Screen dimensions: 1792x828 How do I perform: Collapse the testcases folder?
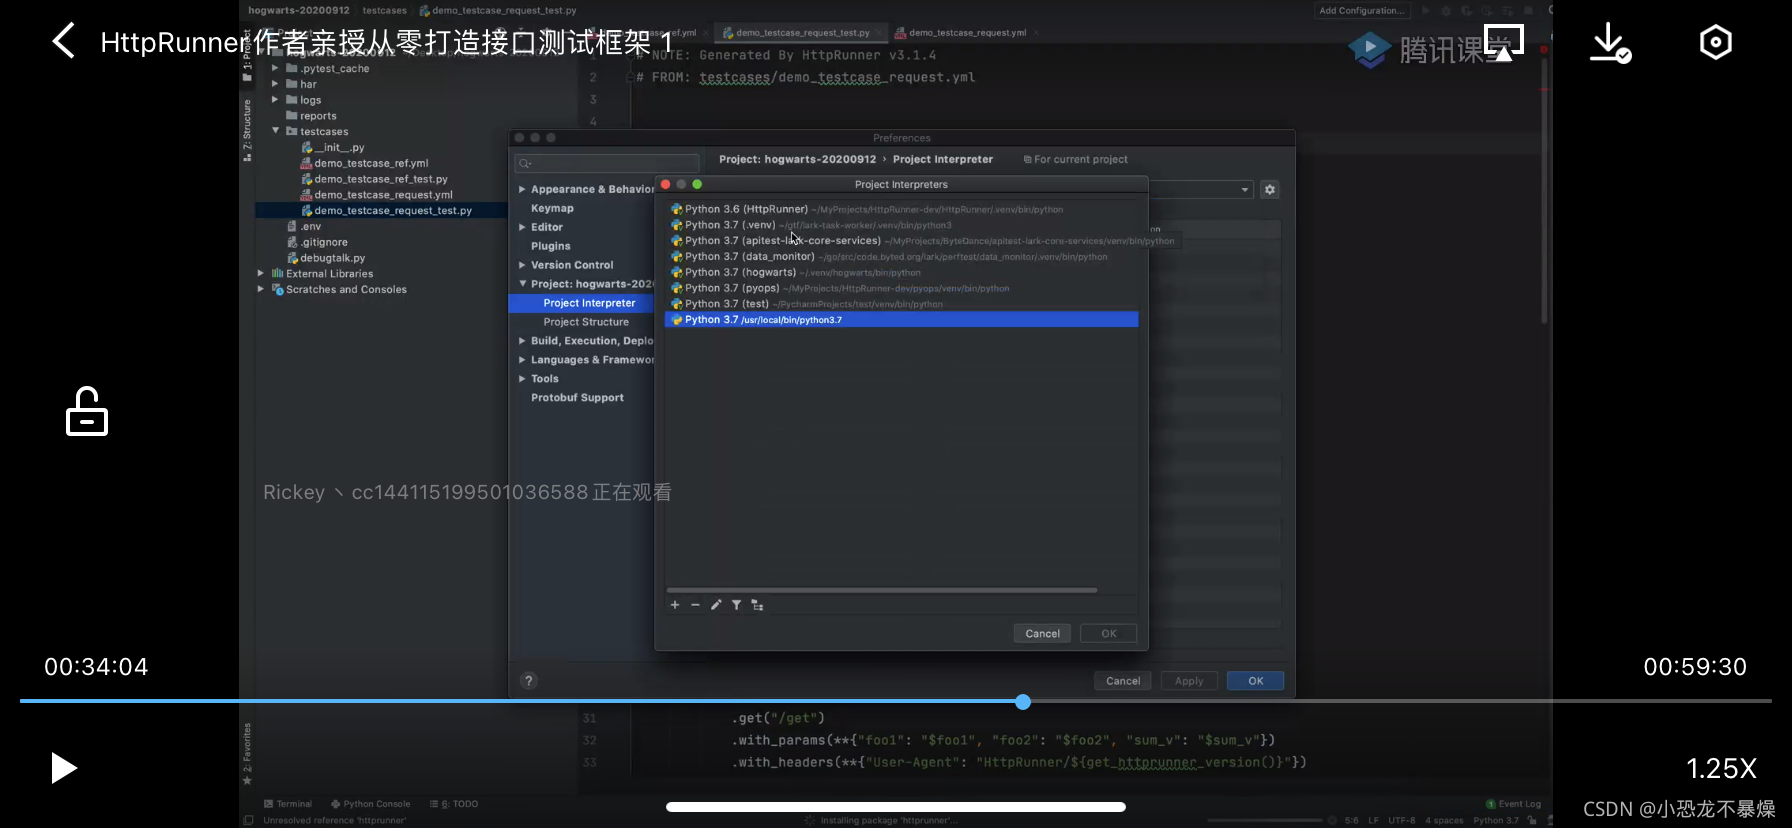[275, 131]
